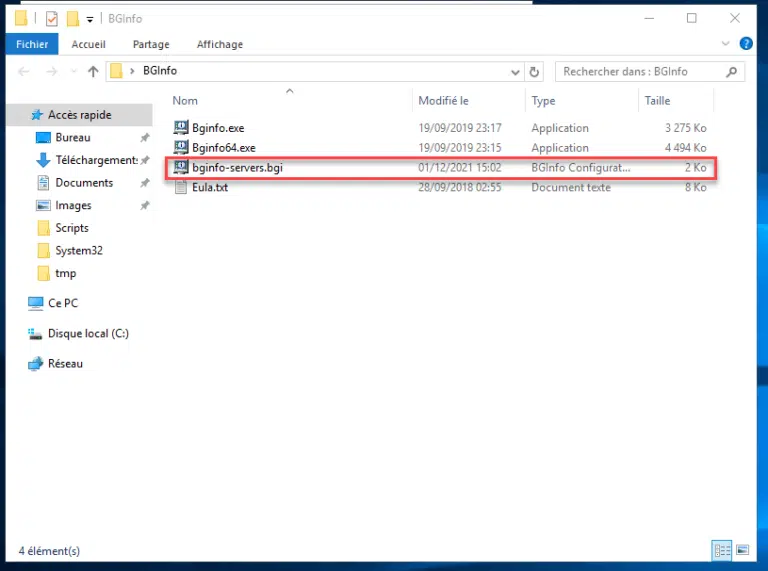Image resolution: width=768 pixels, height=571 pixels.
Task: Click the pin icon next to Images
Action: tap(145, 205)
